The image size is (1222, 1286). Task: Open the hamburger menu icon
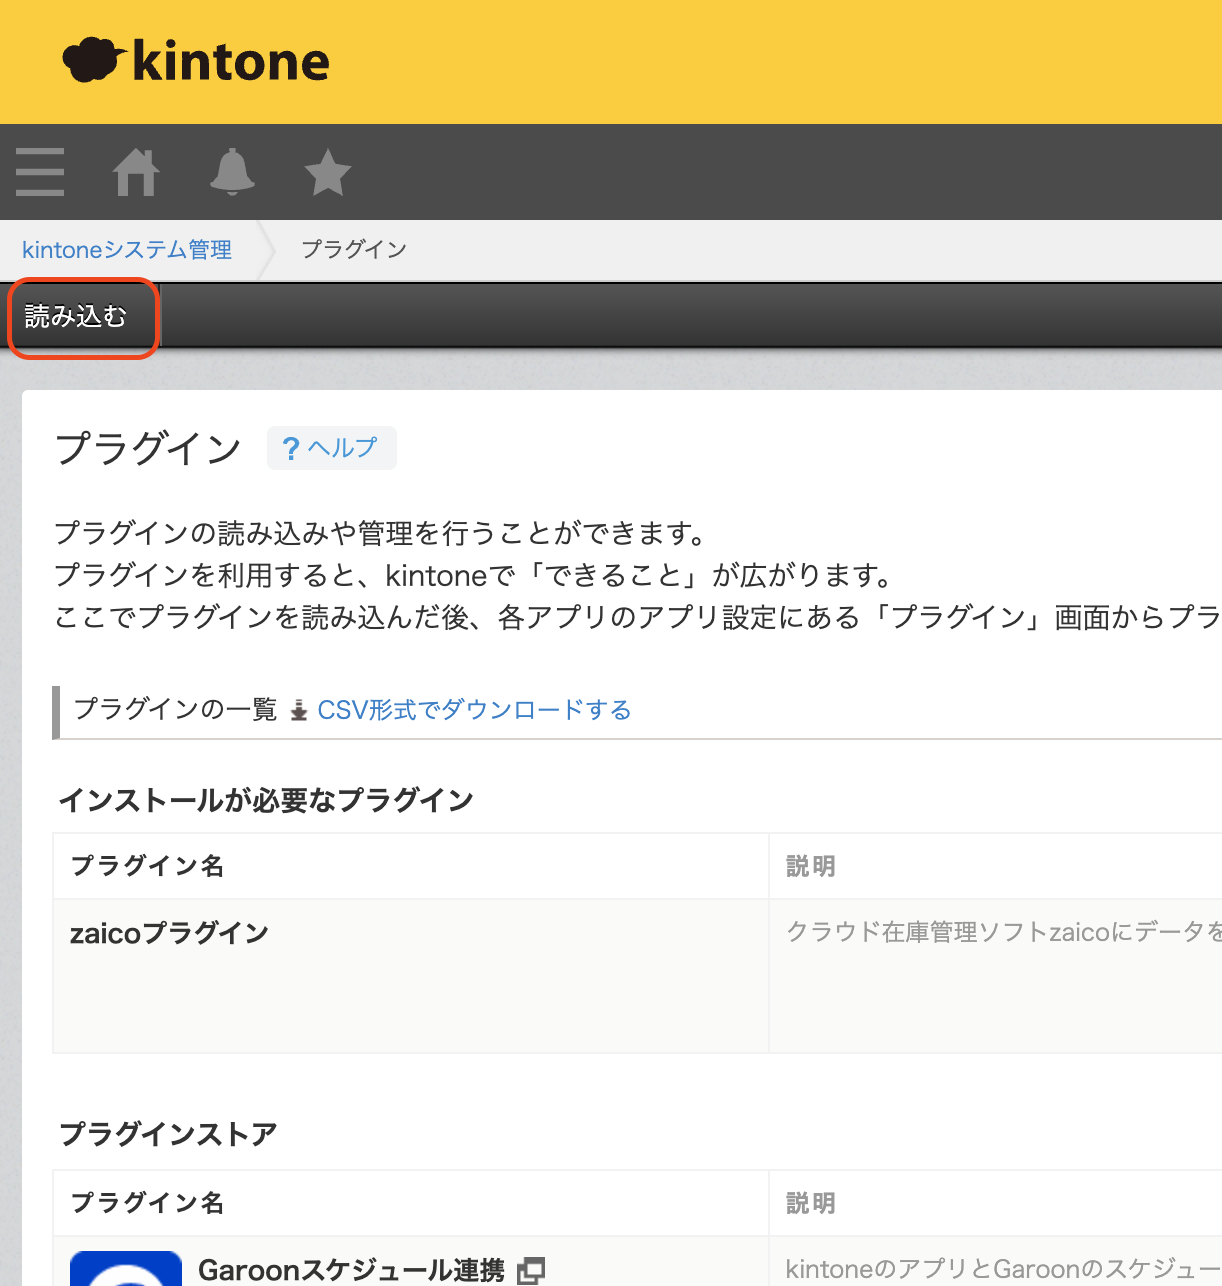(40, 172)
